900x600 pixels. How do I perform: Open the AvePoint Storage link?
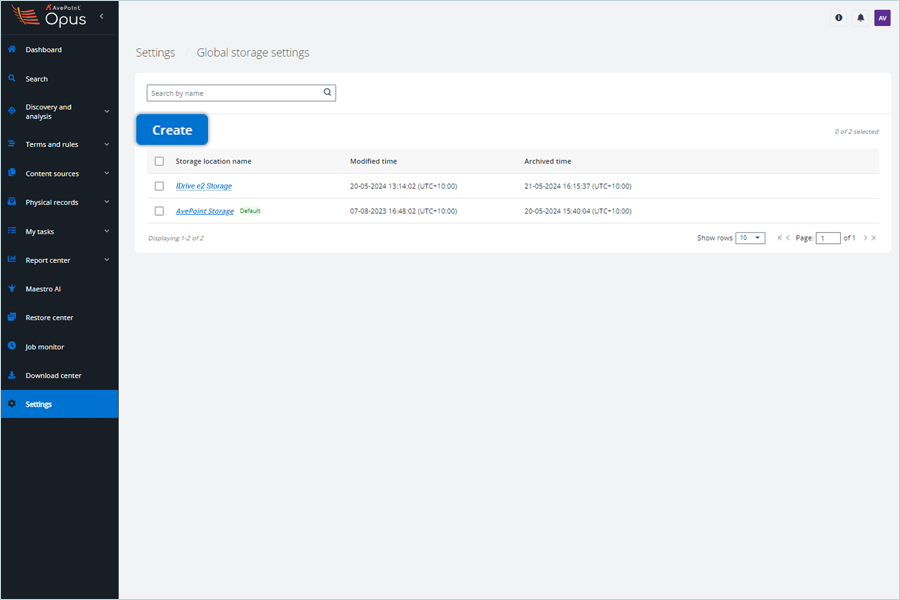click(204, 211)
